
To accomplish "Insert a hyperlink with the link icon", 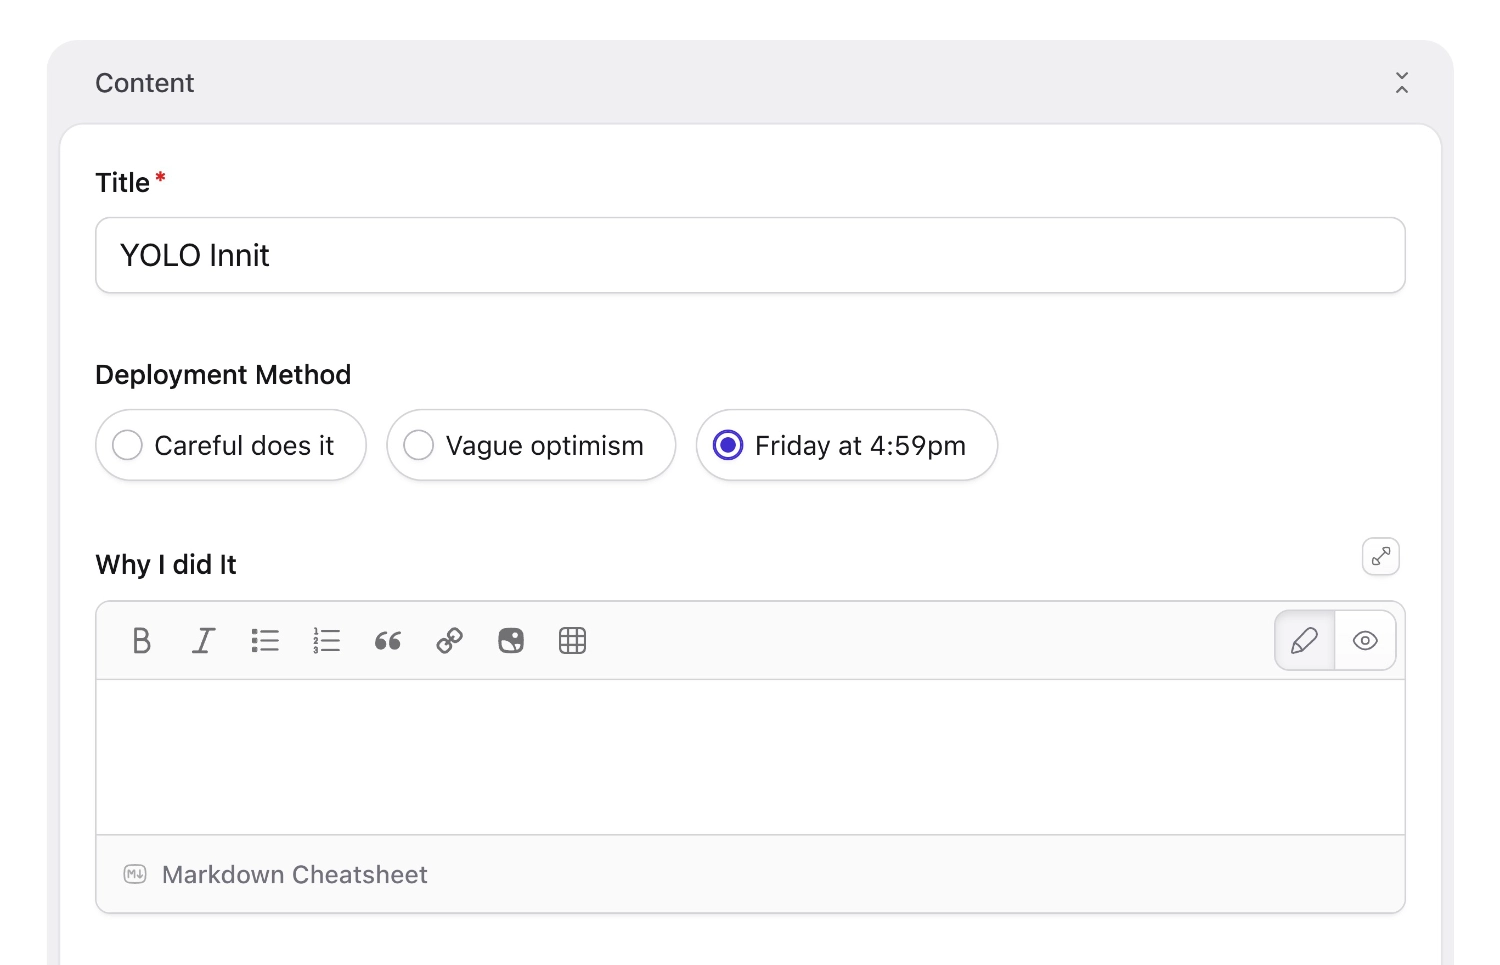I will [450, 640].
